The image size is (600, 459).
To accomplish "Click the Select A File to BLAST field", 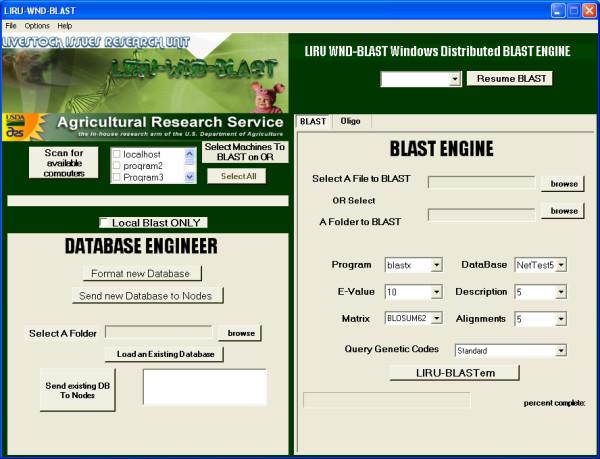I will [481, 183].
